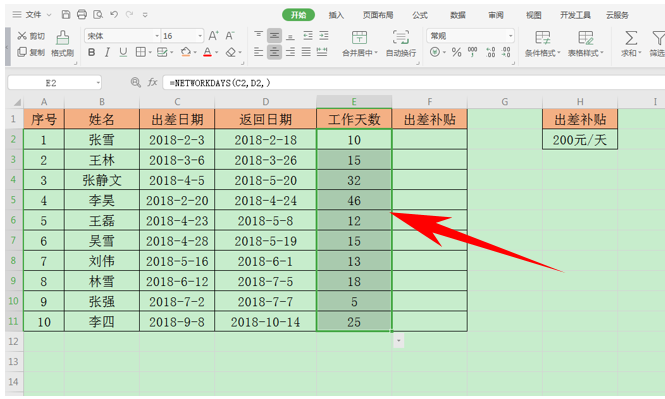665x399 pixels.
Task: Align text to bottom of cell
Action: coord(291,36)
